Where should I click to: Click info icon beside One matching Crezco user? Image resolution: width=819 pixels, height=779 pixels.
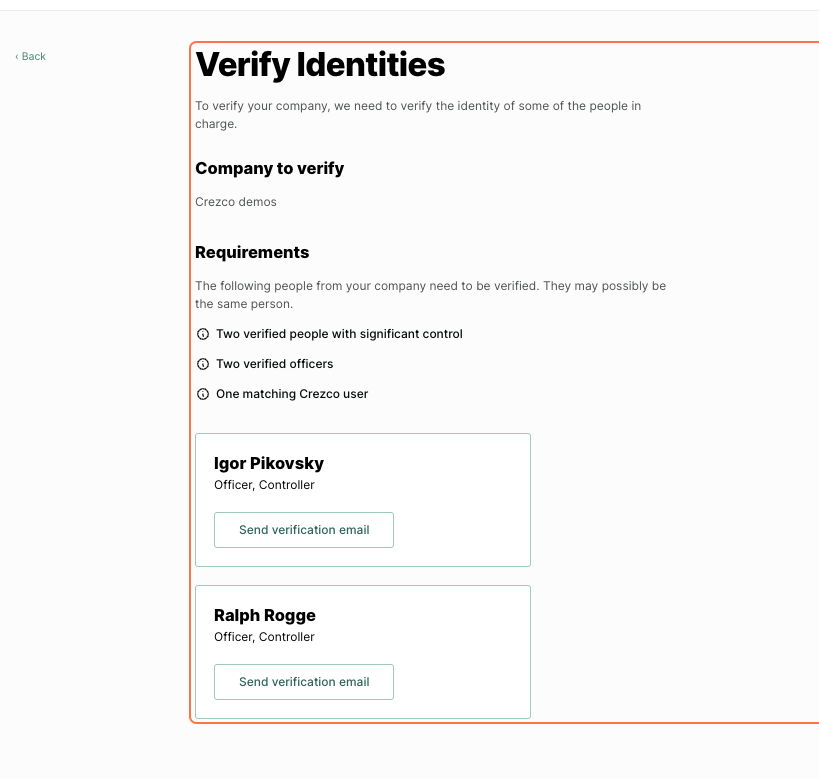203,394
